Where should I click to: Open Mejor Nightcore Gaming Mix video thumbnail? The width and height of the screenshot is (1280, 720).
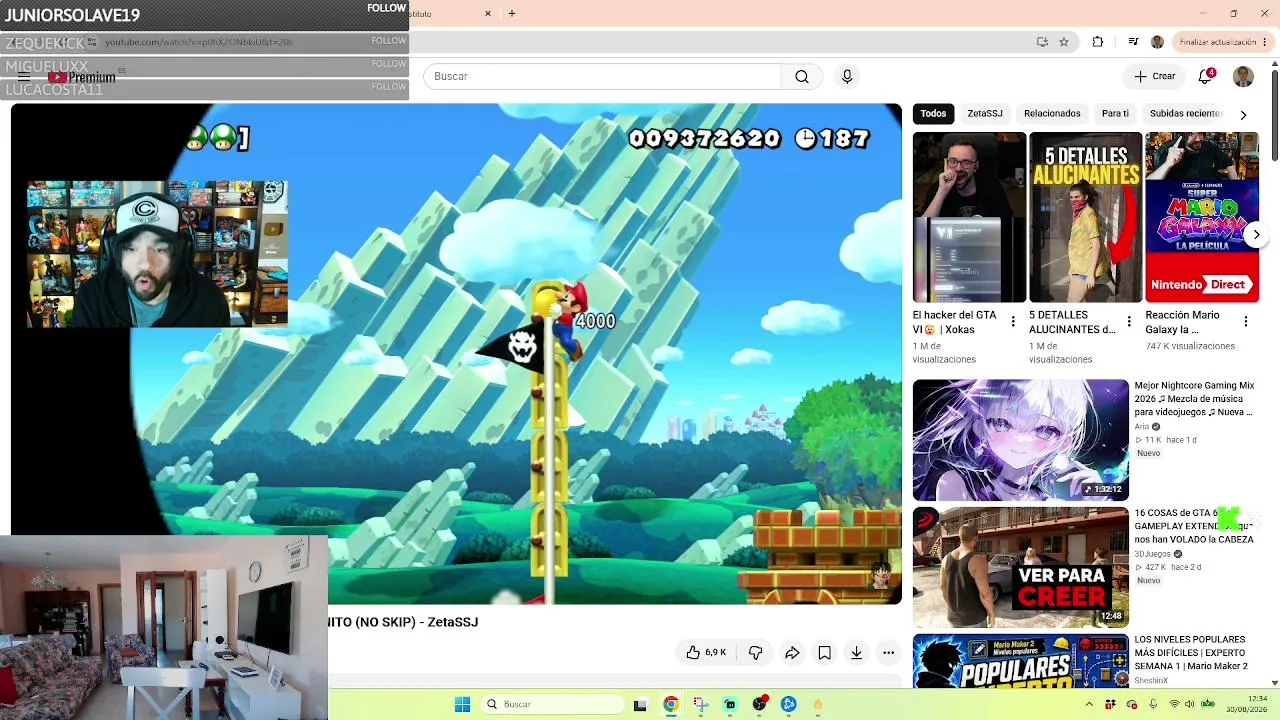(1020, 440)
